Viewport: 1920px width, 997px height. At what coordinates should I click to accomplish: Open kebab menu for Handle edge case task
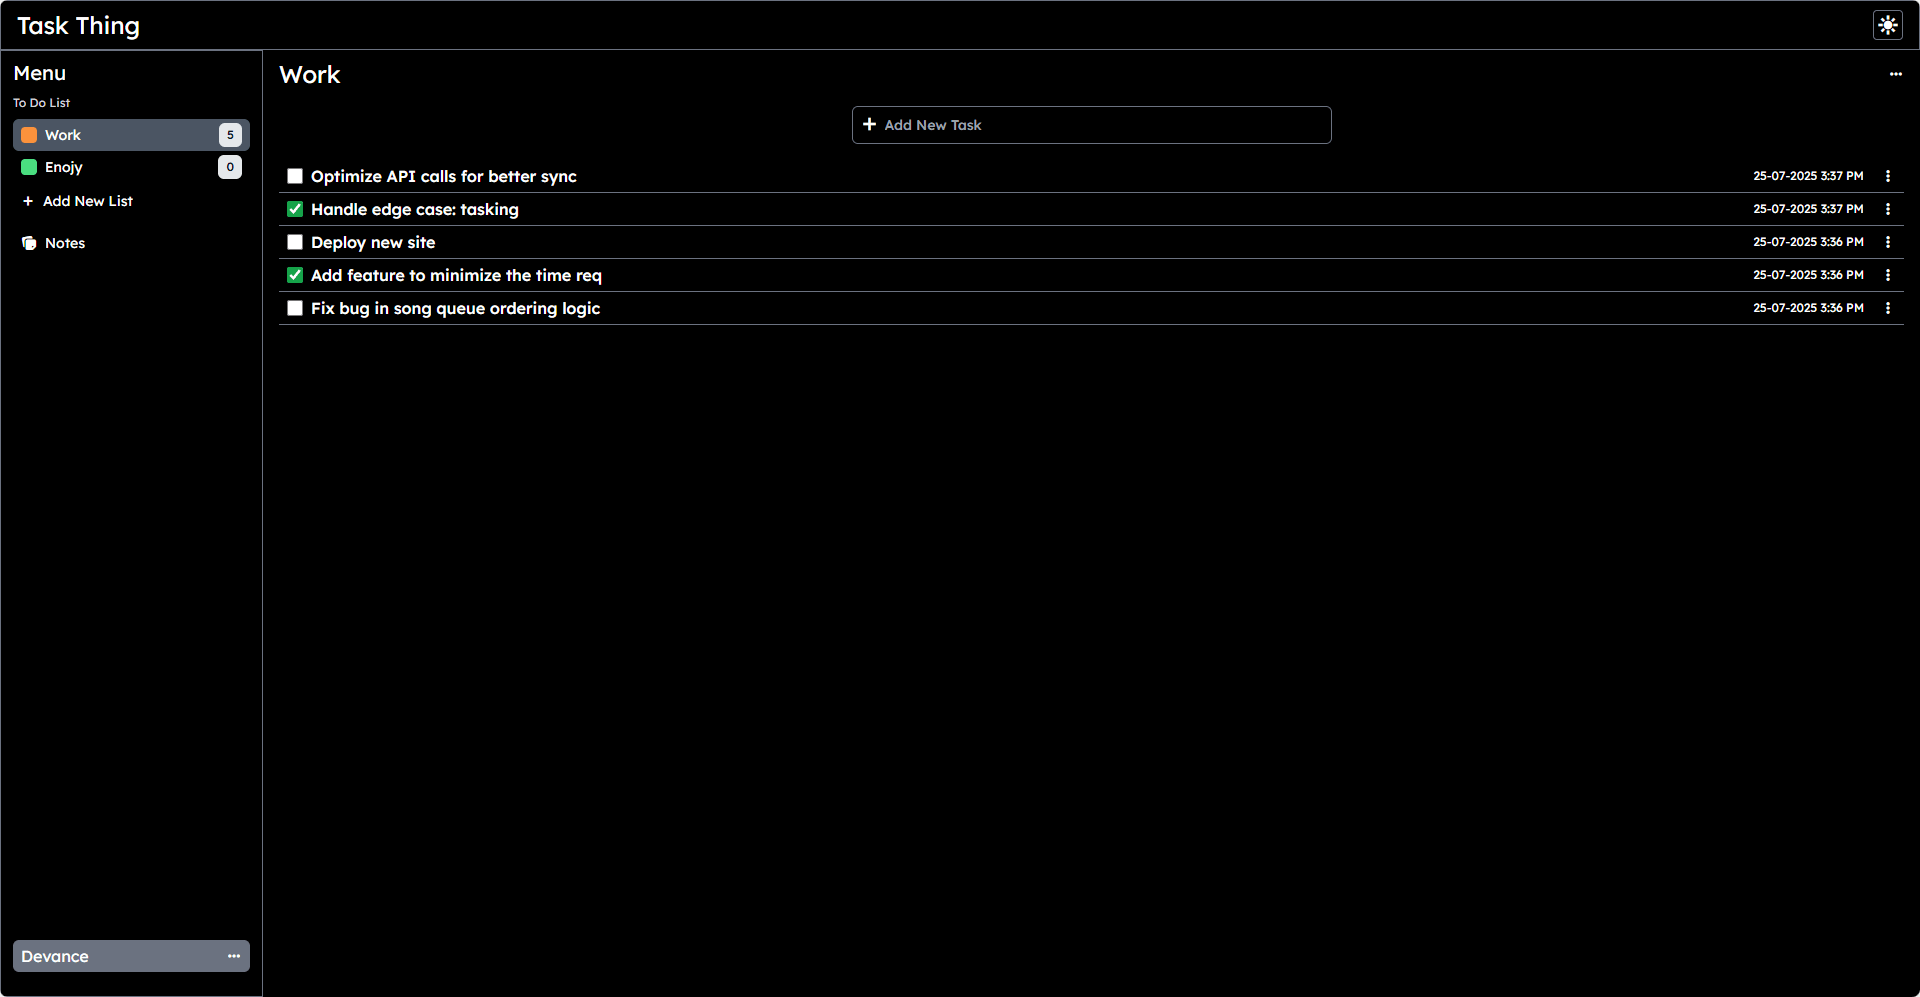point(1887,209)
